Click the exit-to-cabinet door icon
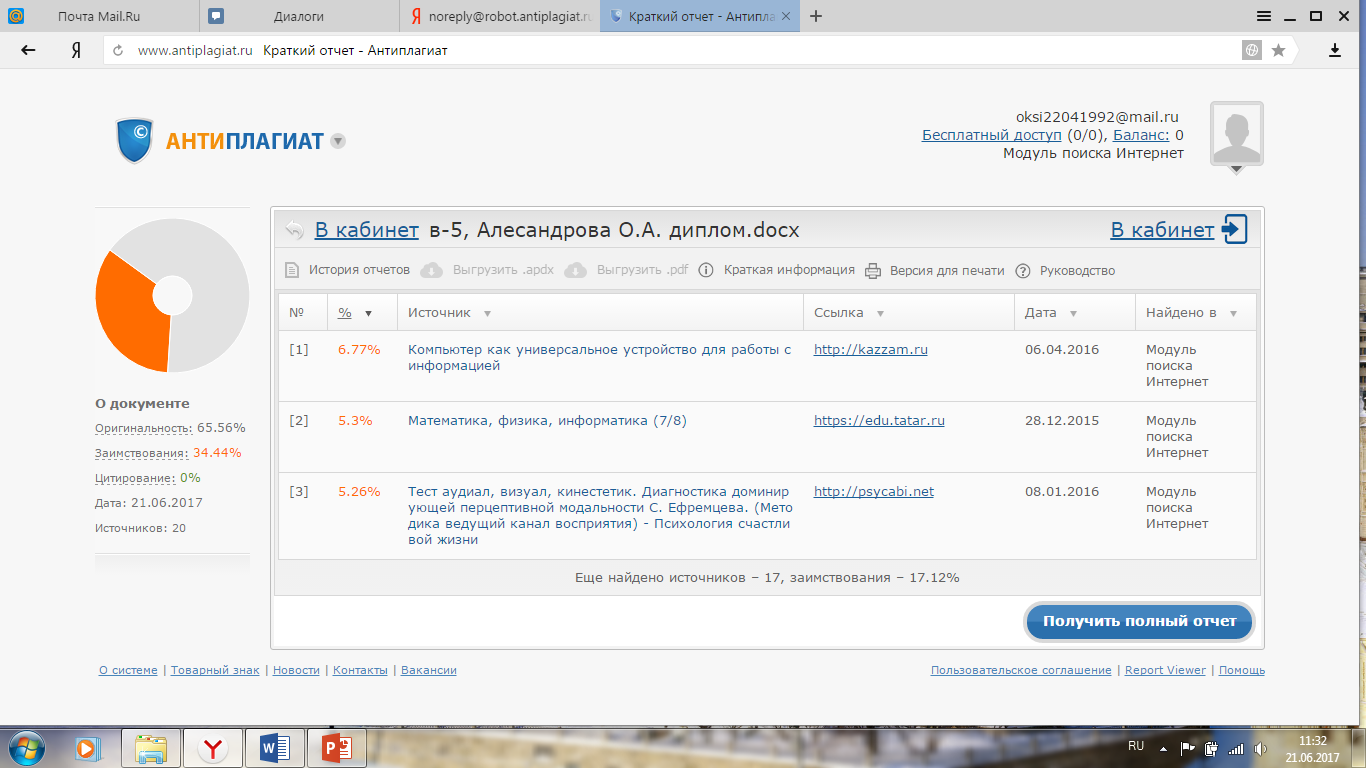The height and width of the screenshot is (768, 1366). (1234, 230)
